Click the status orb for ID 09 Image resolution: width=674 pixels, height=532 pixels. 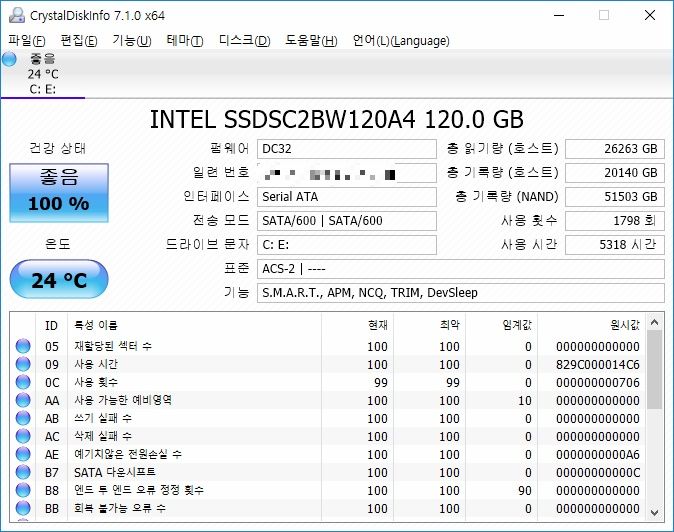click(23, 364)
